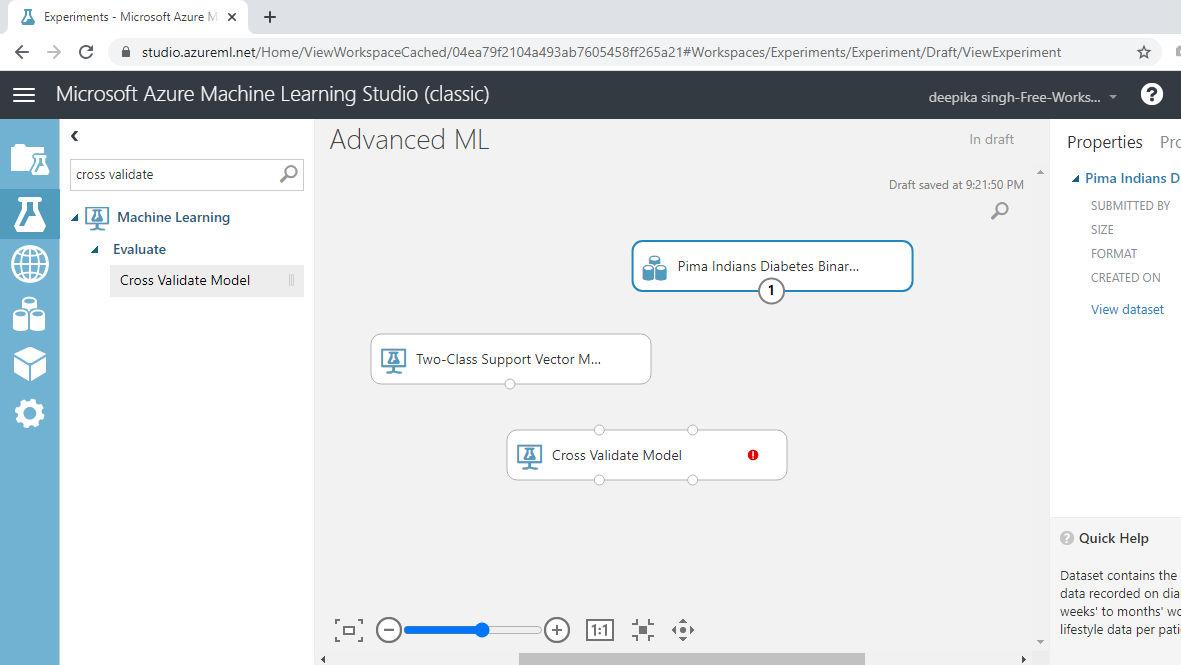Close the Experiments browser tab
Screen dimensions: 1181x665
[232, 17]
